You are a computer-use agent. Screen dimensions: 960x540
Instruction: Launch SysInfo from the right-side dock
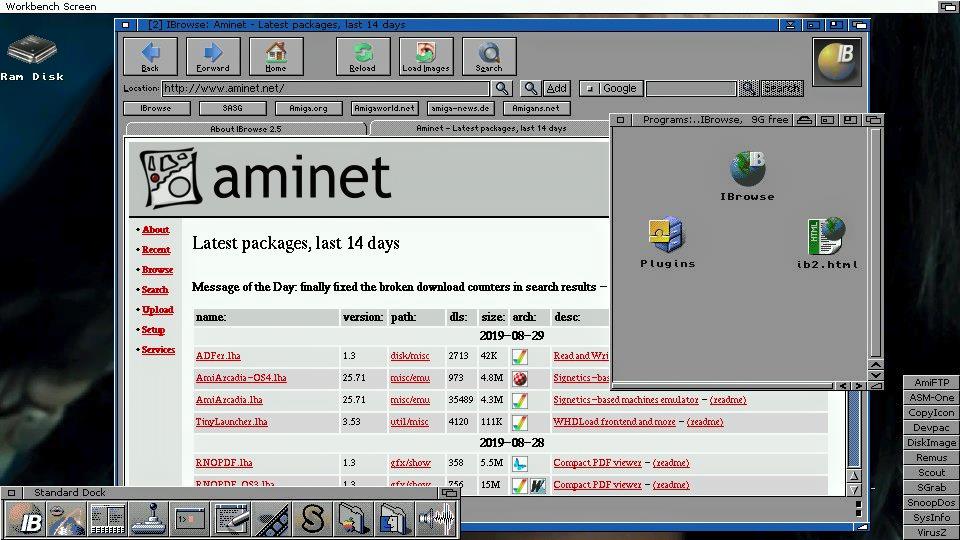pos(932,517)
